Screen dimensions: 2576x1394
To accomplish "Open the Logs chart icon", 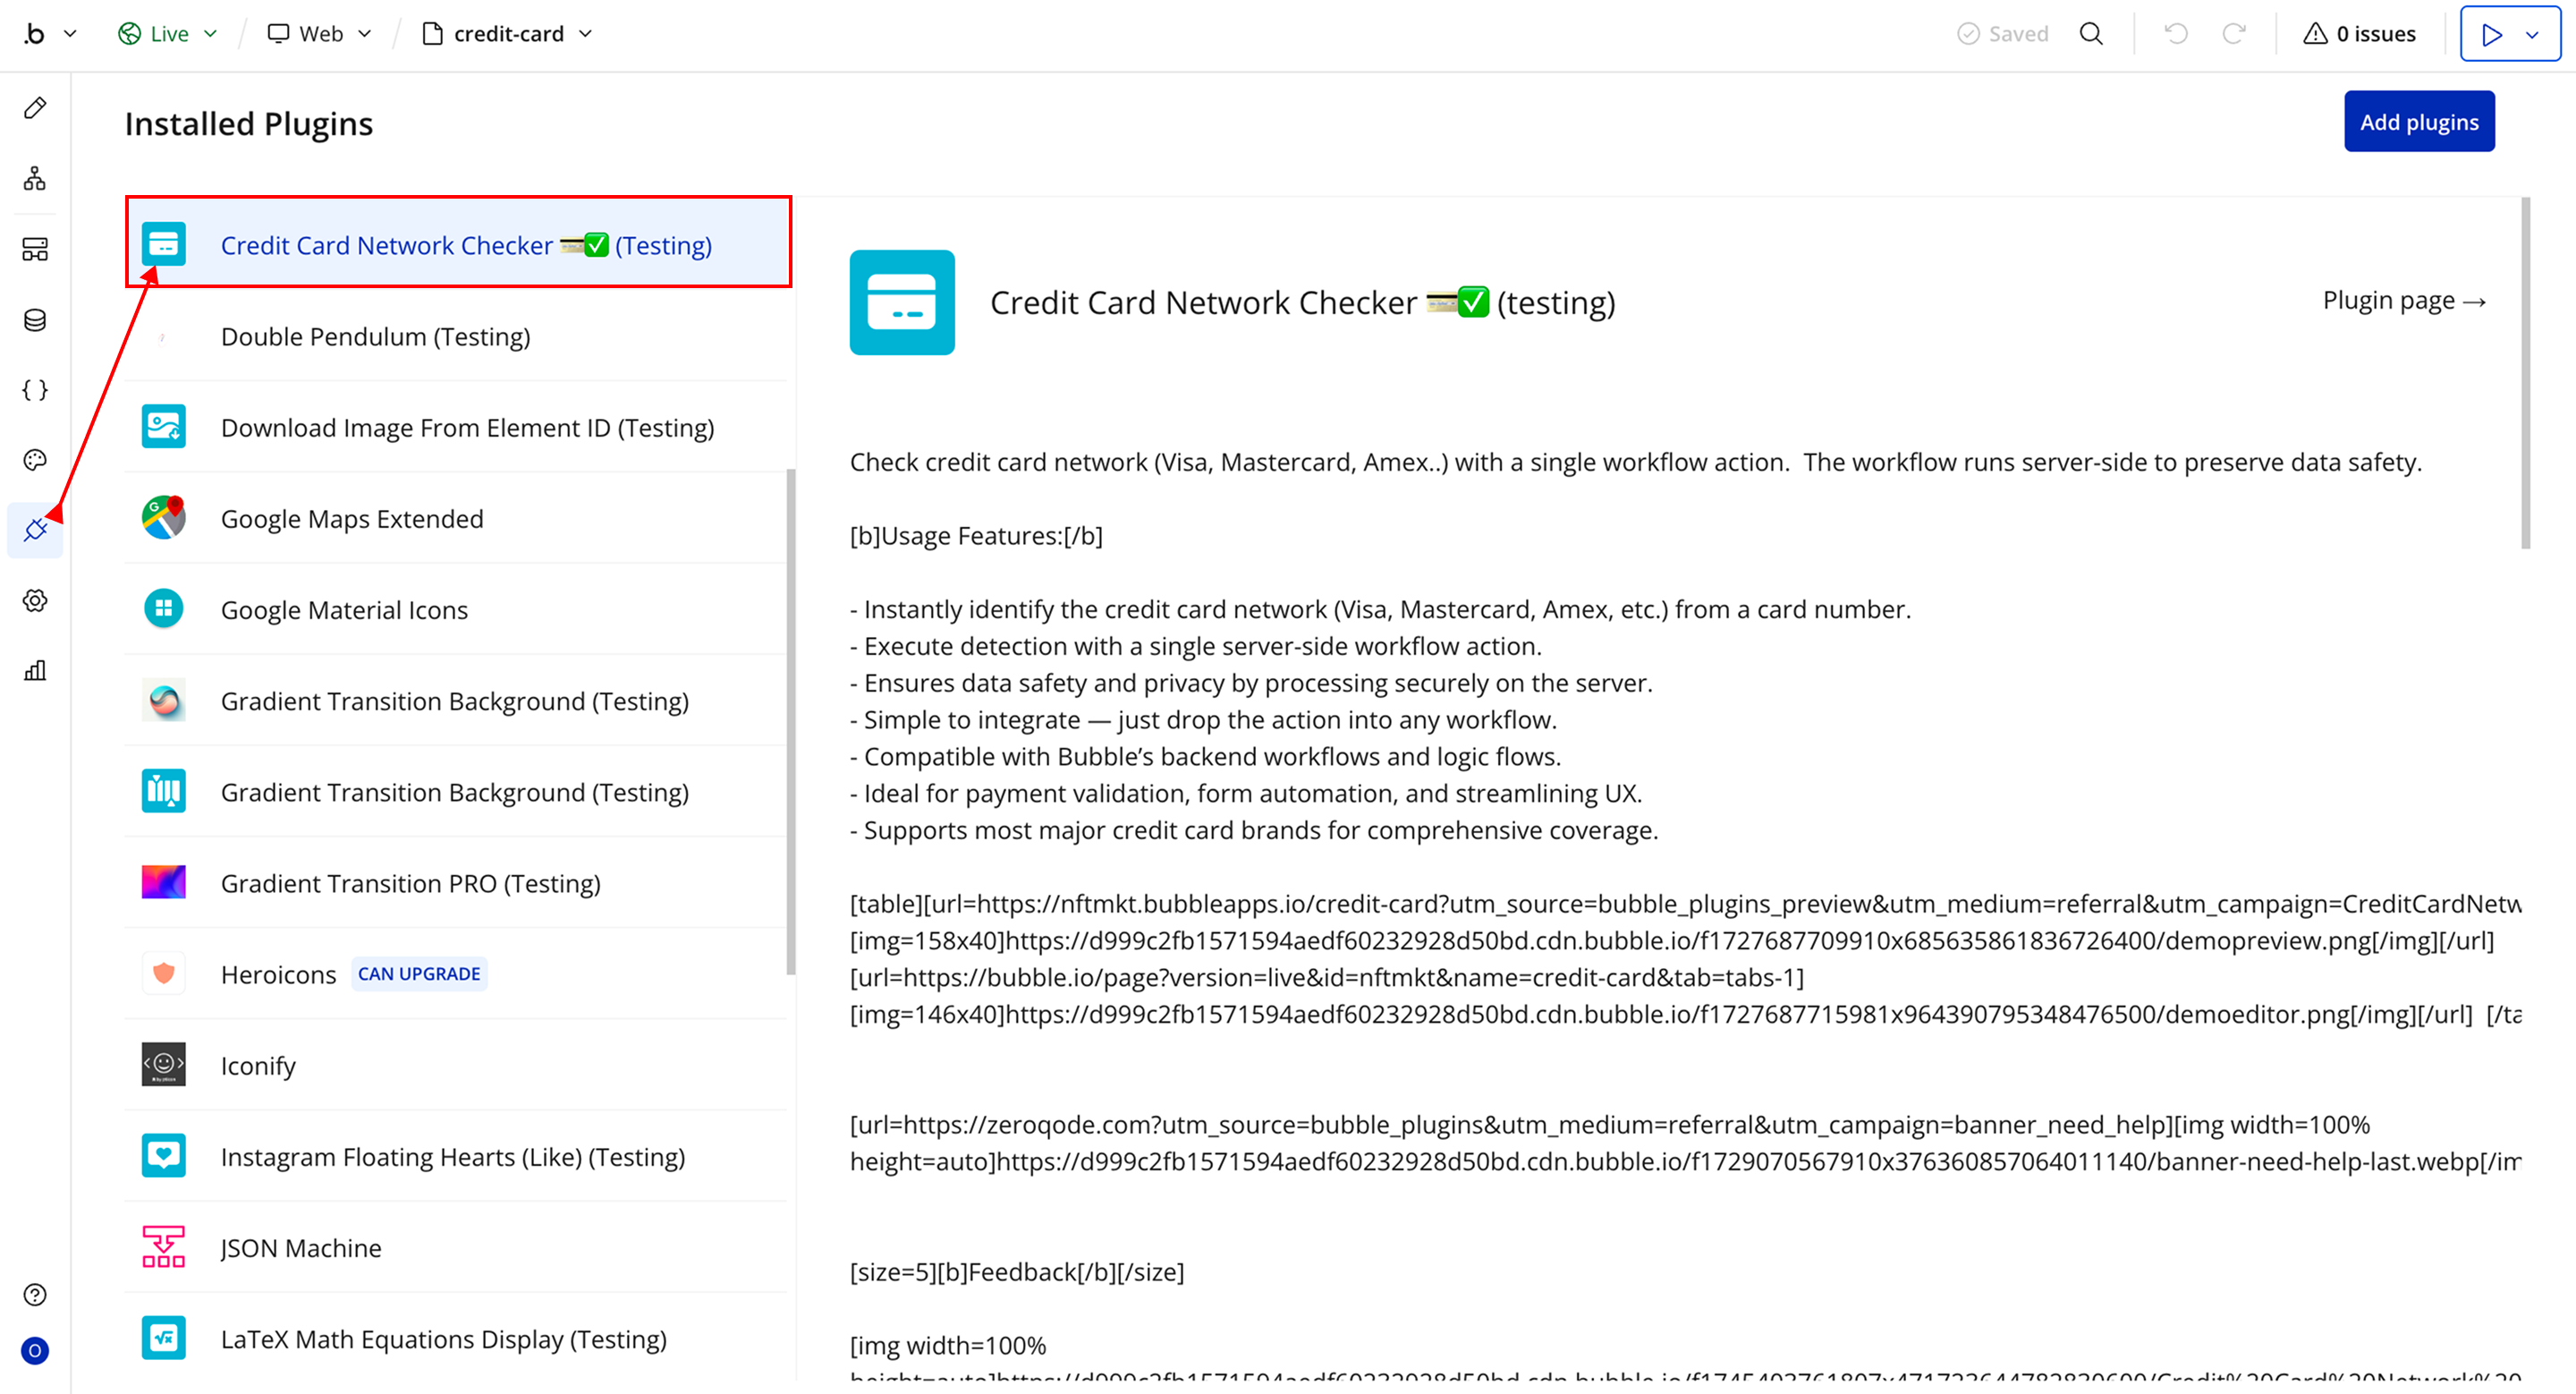I will click(x=35, y=671).
